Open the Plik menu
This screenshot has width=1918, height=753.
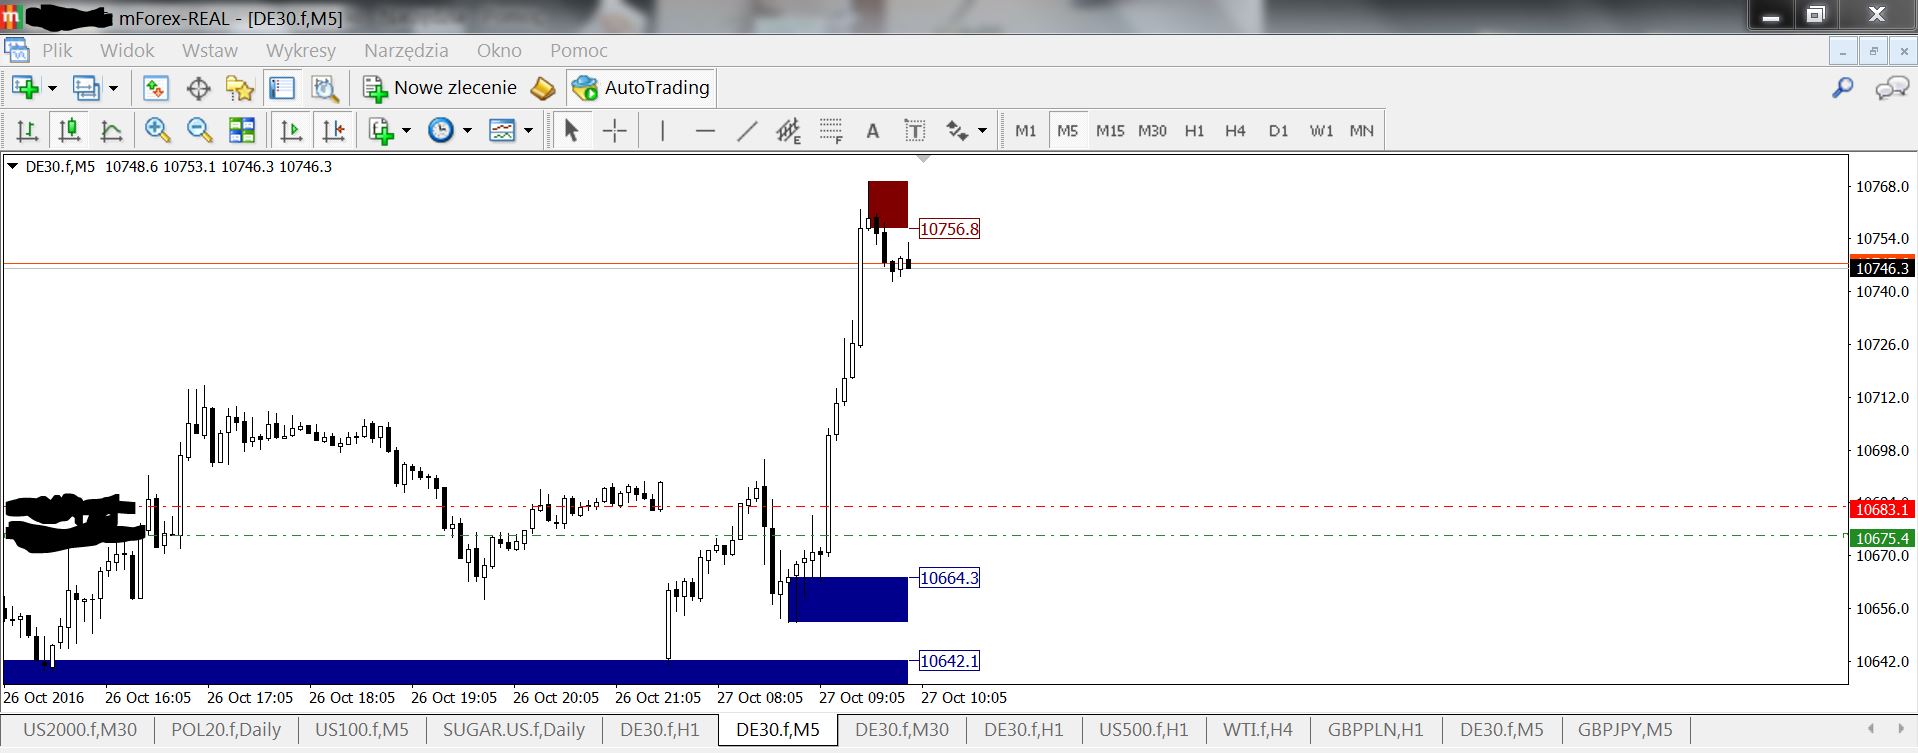57,50
